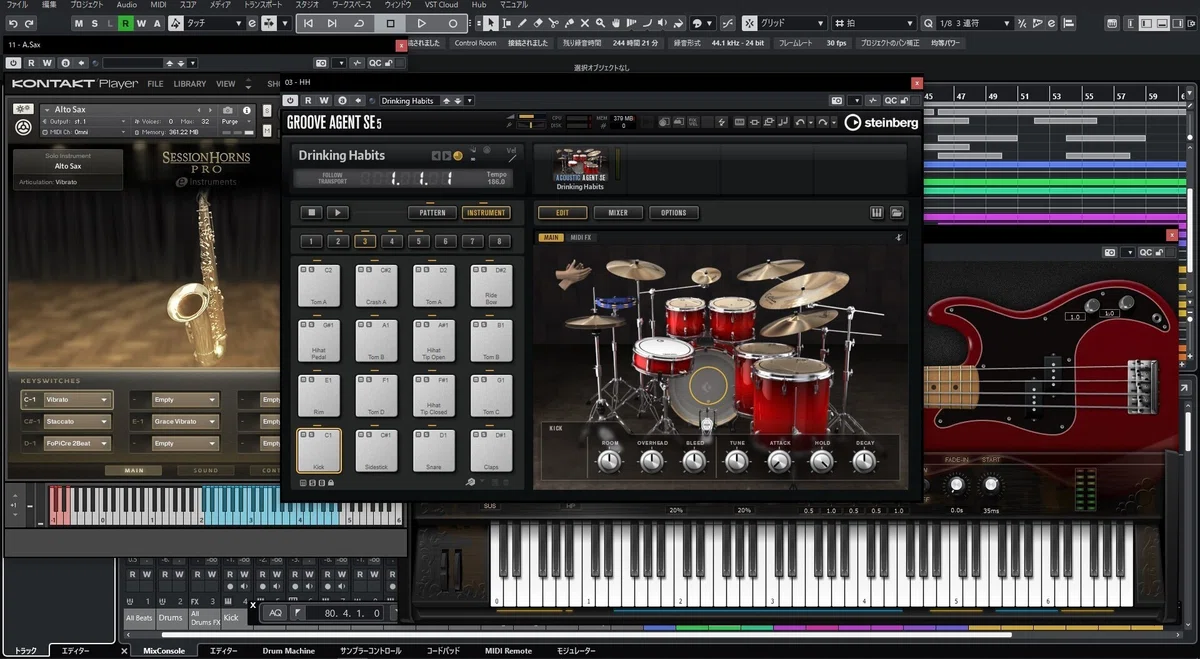
Task: Go to the next marker in the transport
Action: [333, 23]
